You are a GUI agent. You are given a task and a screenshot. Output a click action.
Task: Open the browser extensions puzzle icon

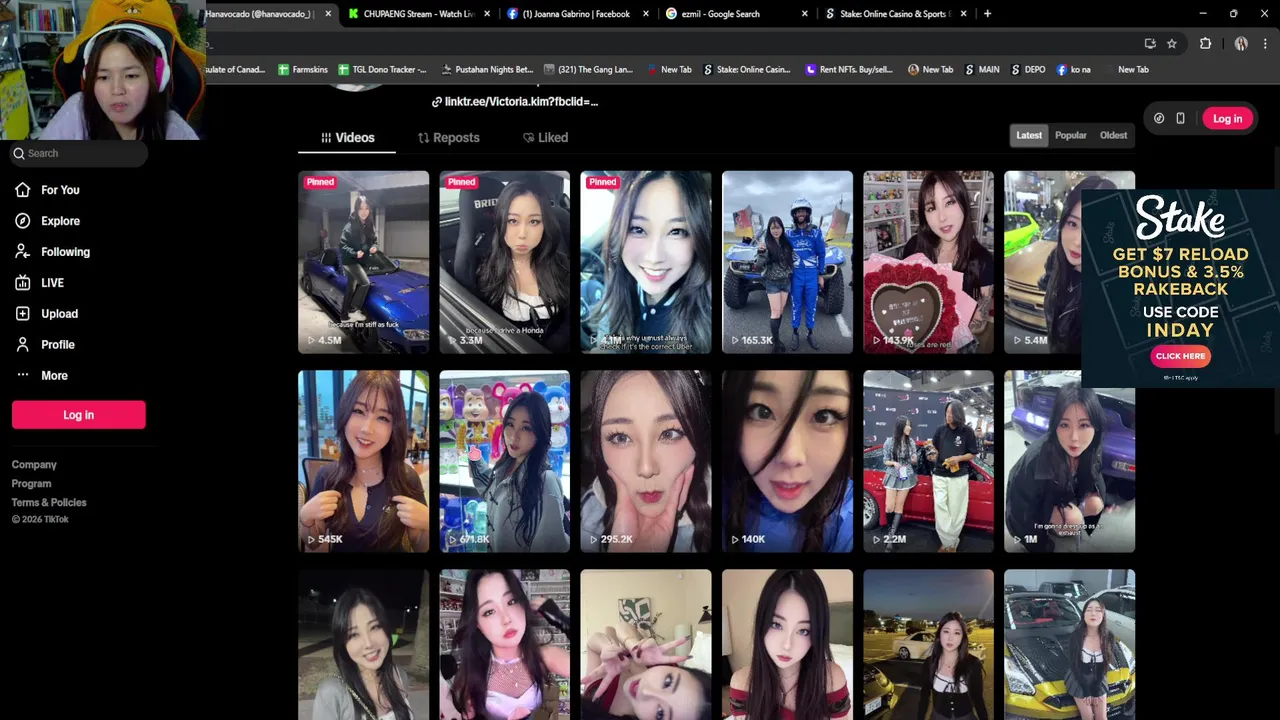click(1205, 44)
